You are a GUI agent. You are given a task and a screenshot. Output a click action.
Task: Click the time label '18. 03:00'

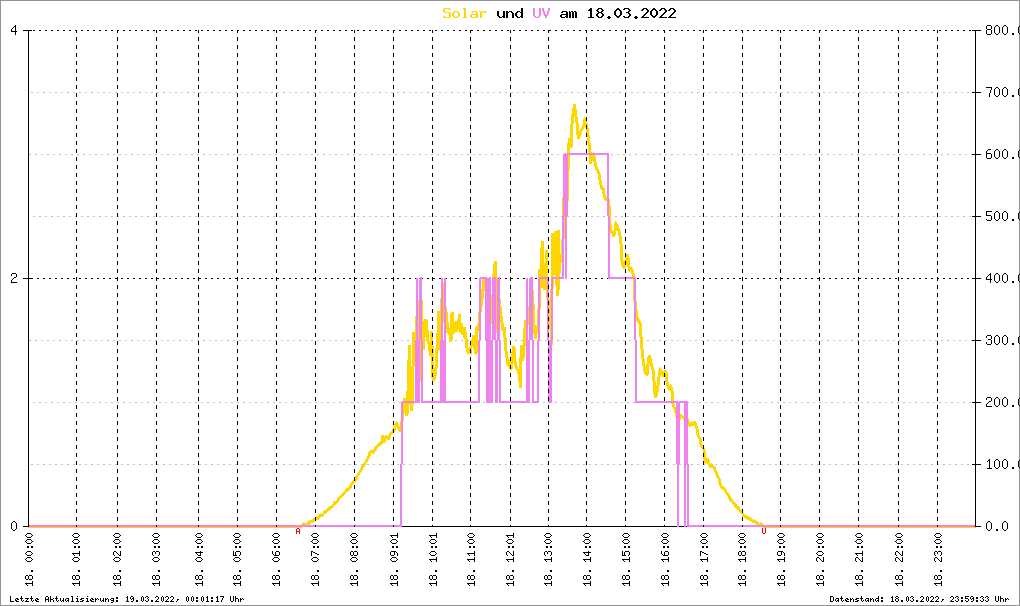[x=156, y=560]
